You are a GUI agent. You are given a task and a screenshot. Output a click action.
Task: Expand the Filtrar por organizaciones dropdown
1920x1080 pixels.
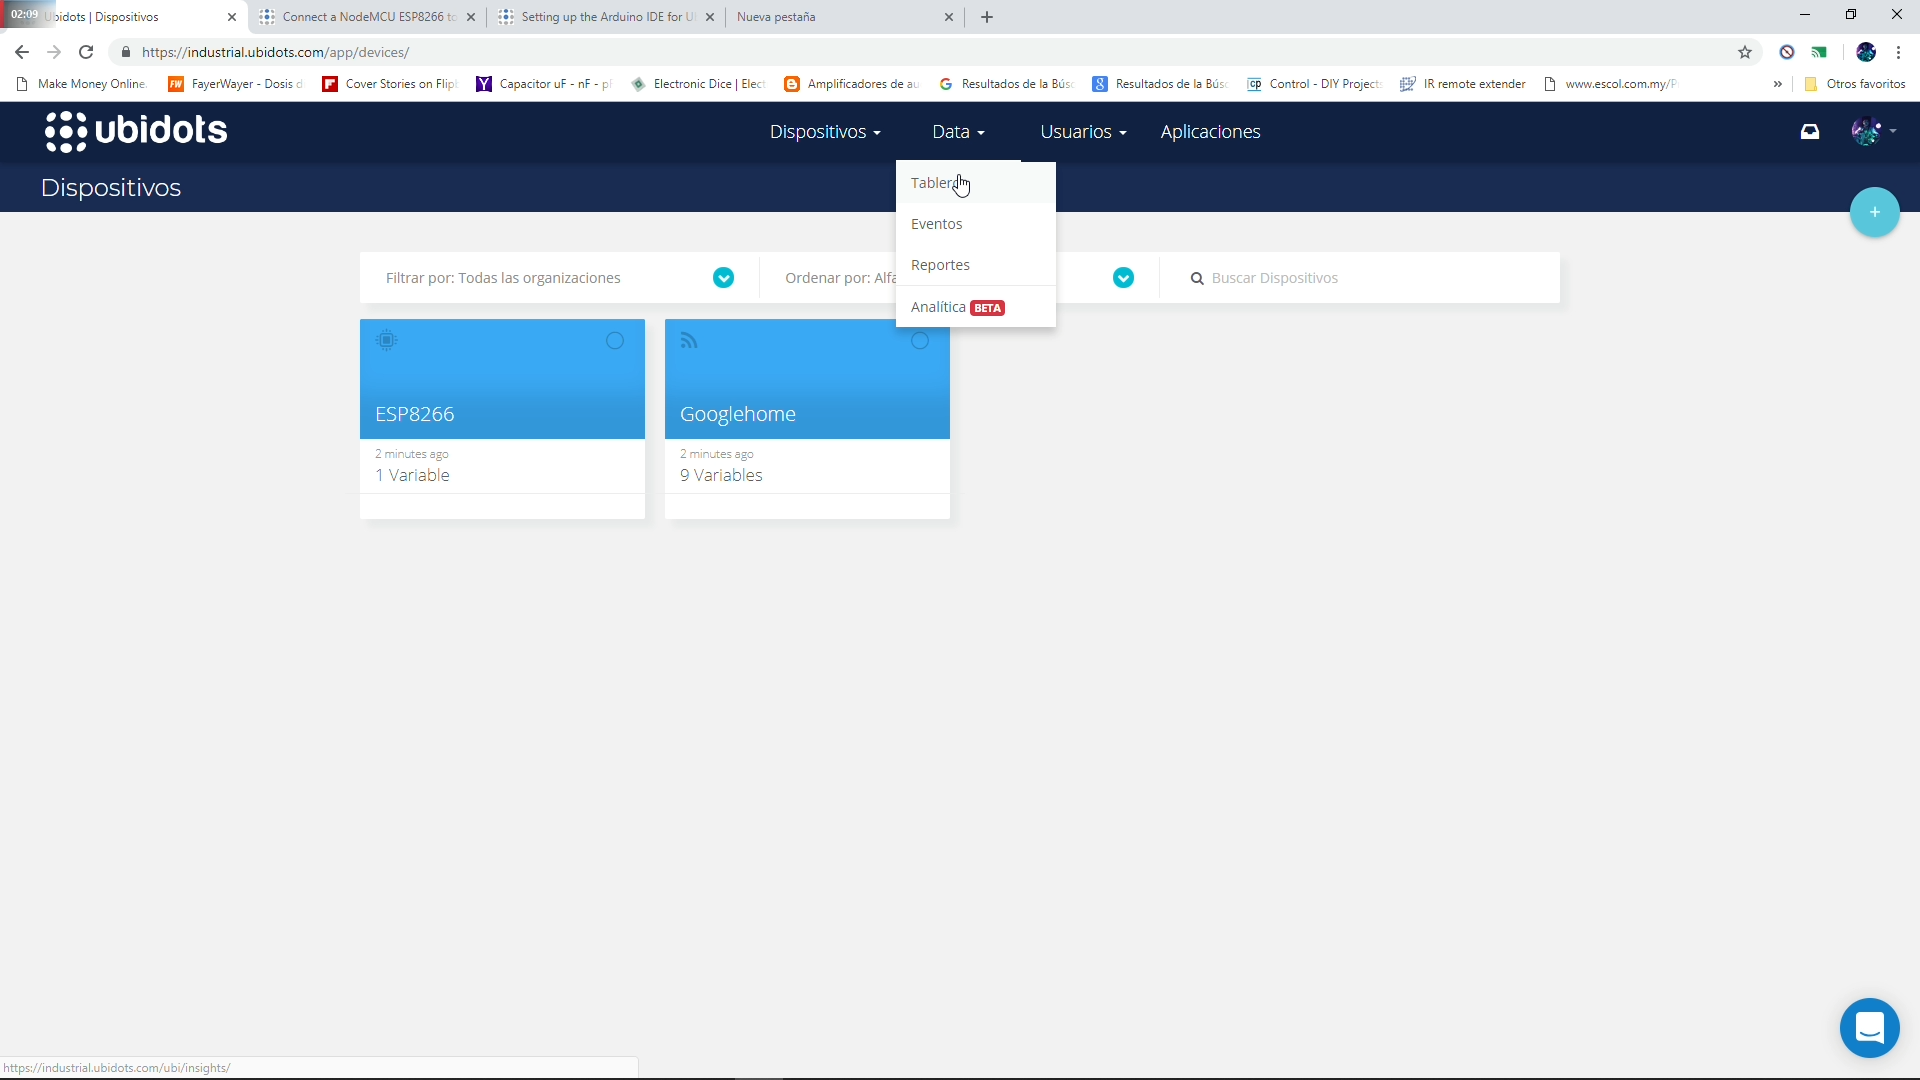pos(723,278)
